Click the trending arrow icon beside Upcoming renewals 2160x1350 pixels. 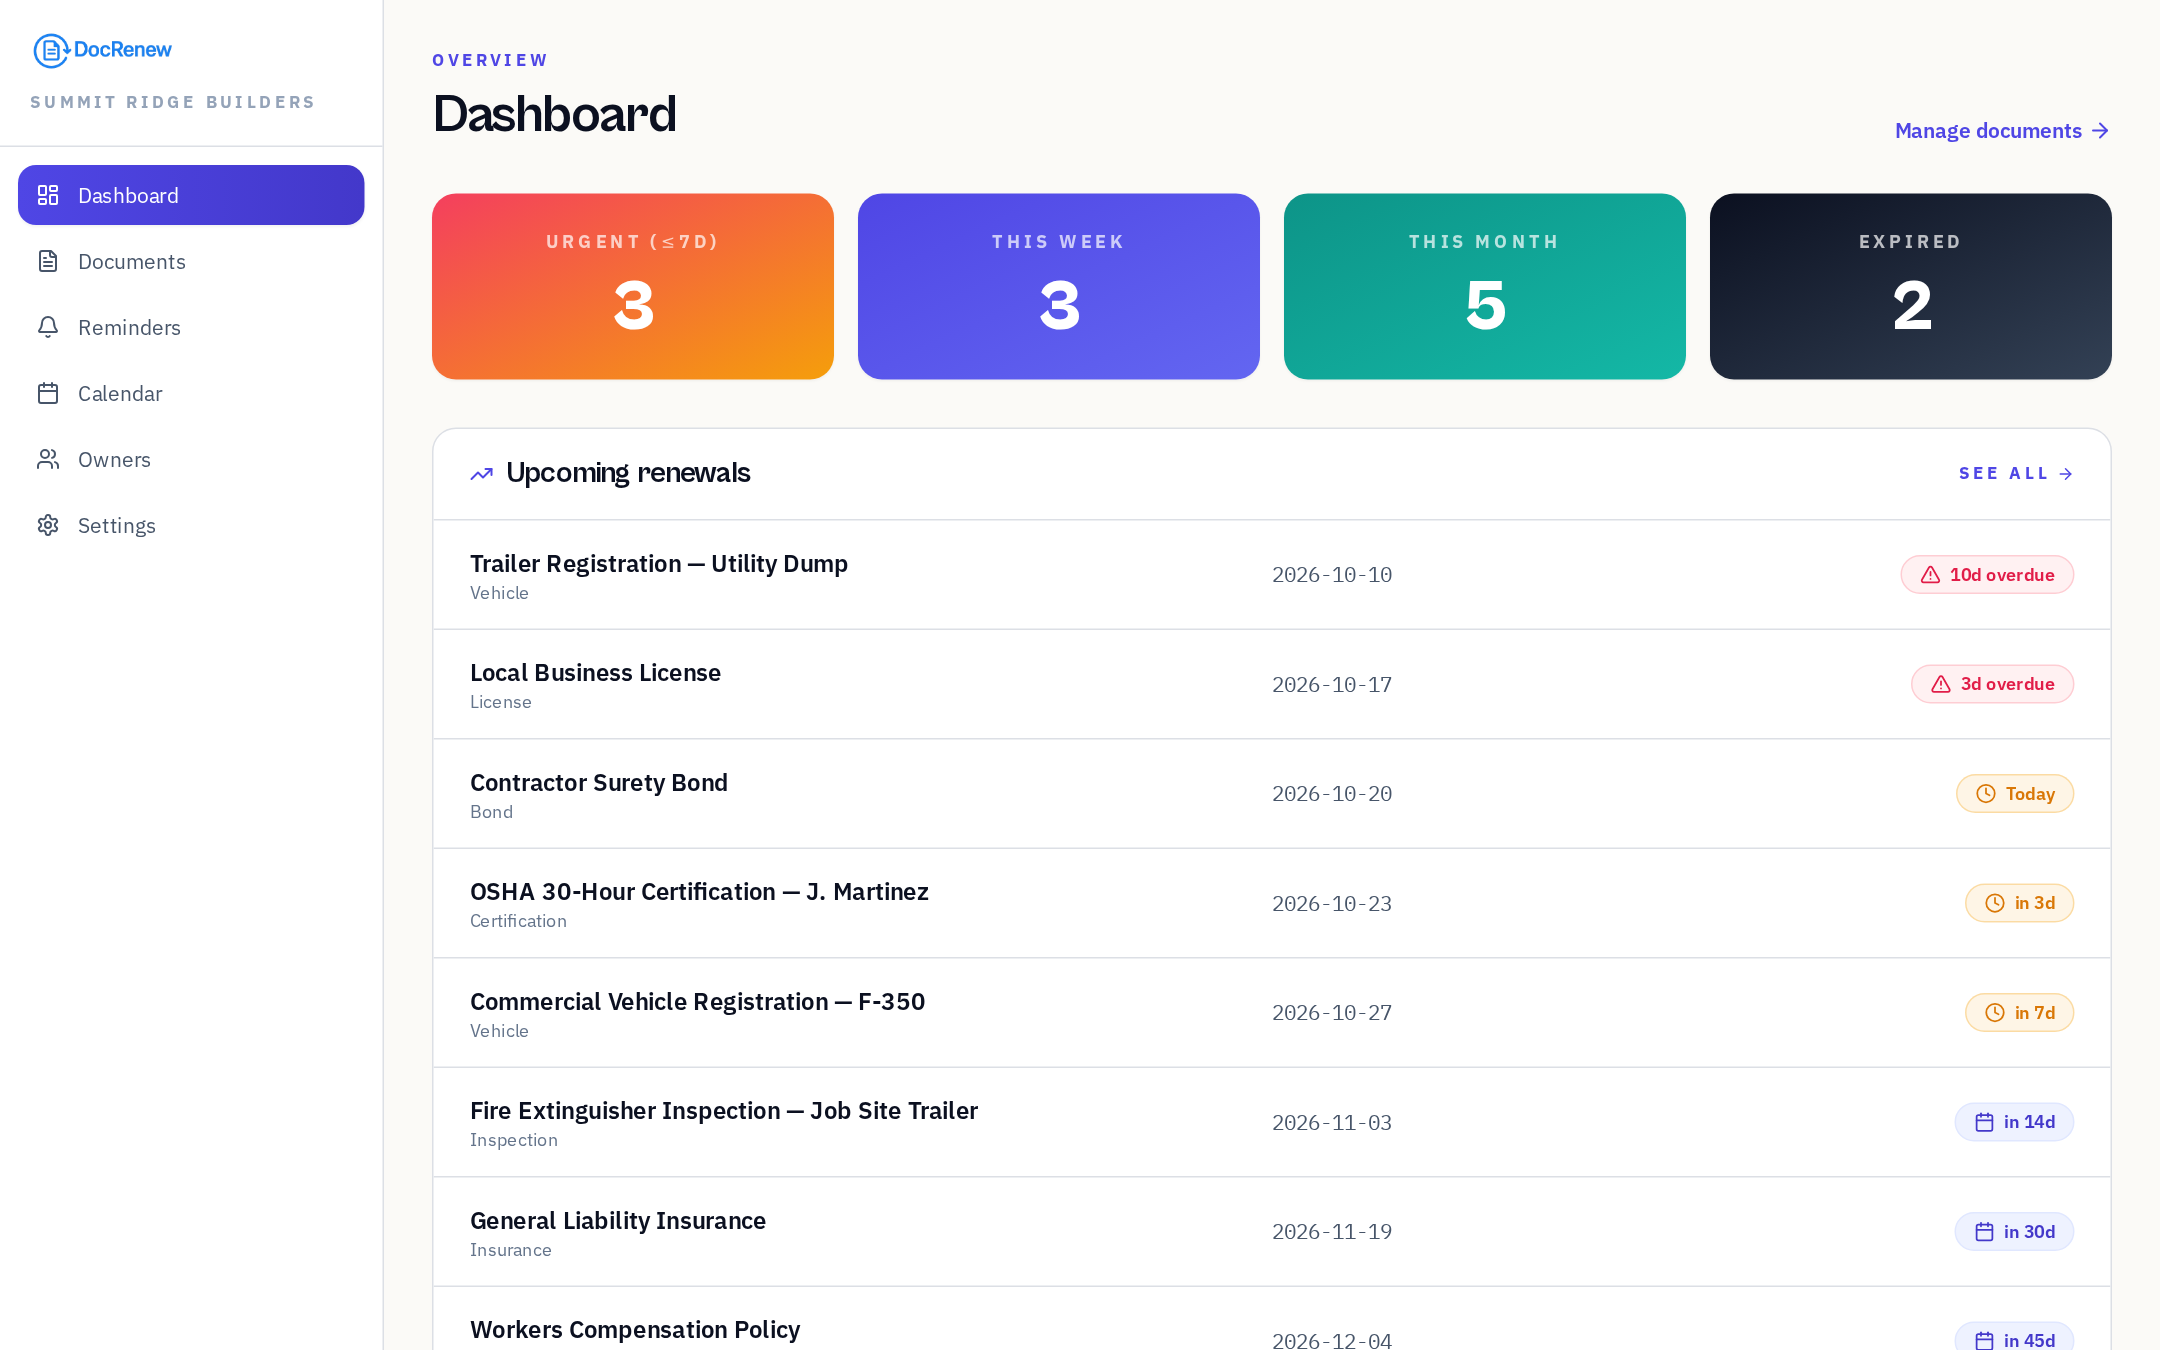coord(482,473)
